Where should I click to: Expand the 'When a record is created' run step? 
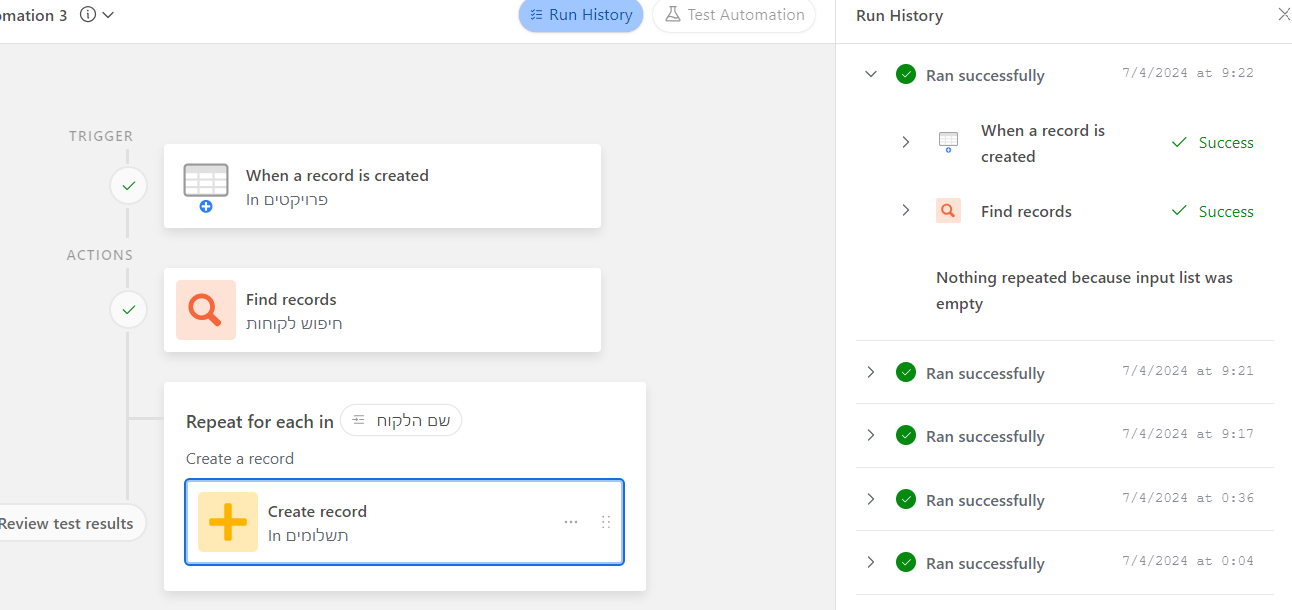pos(906,142)
